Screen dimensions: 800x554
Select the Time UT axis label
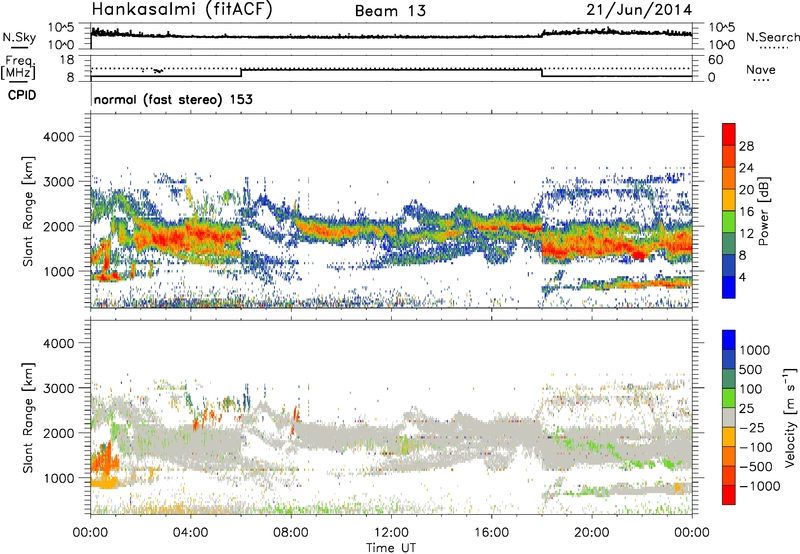tap(391, 548)
